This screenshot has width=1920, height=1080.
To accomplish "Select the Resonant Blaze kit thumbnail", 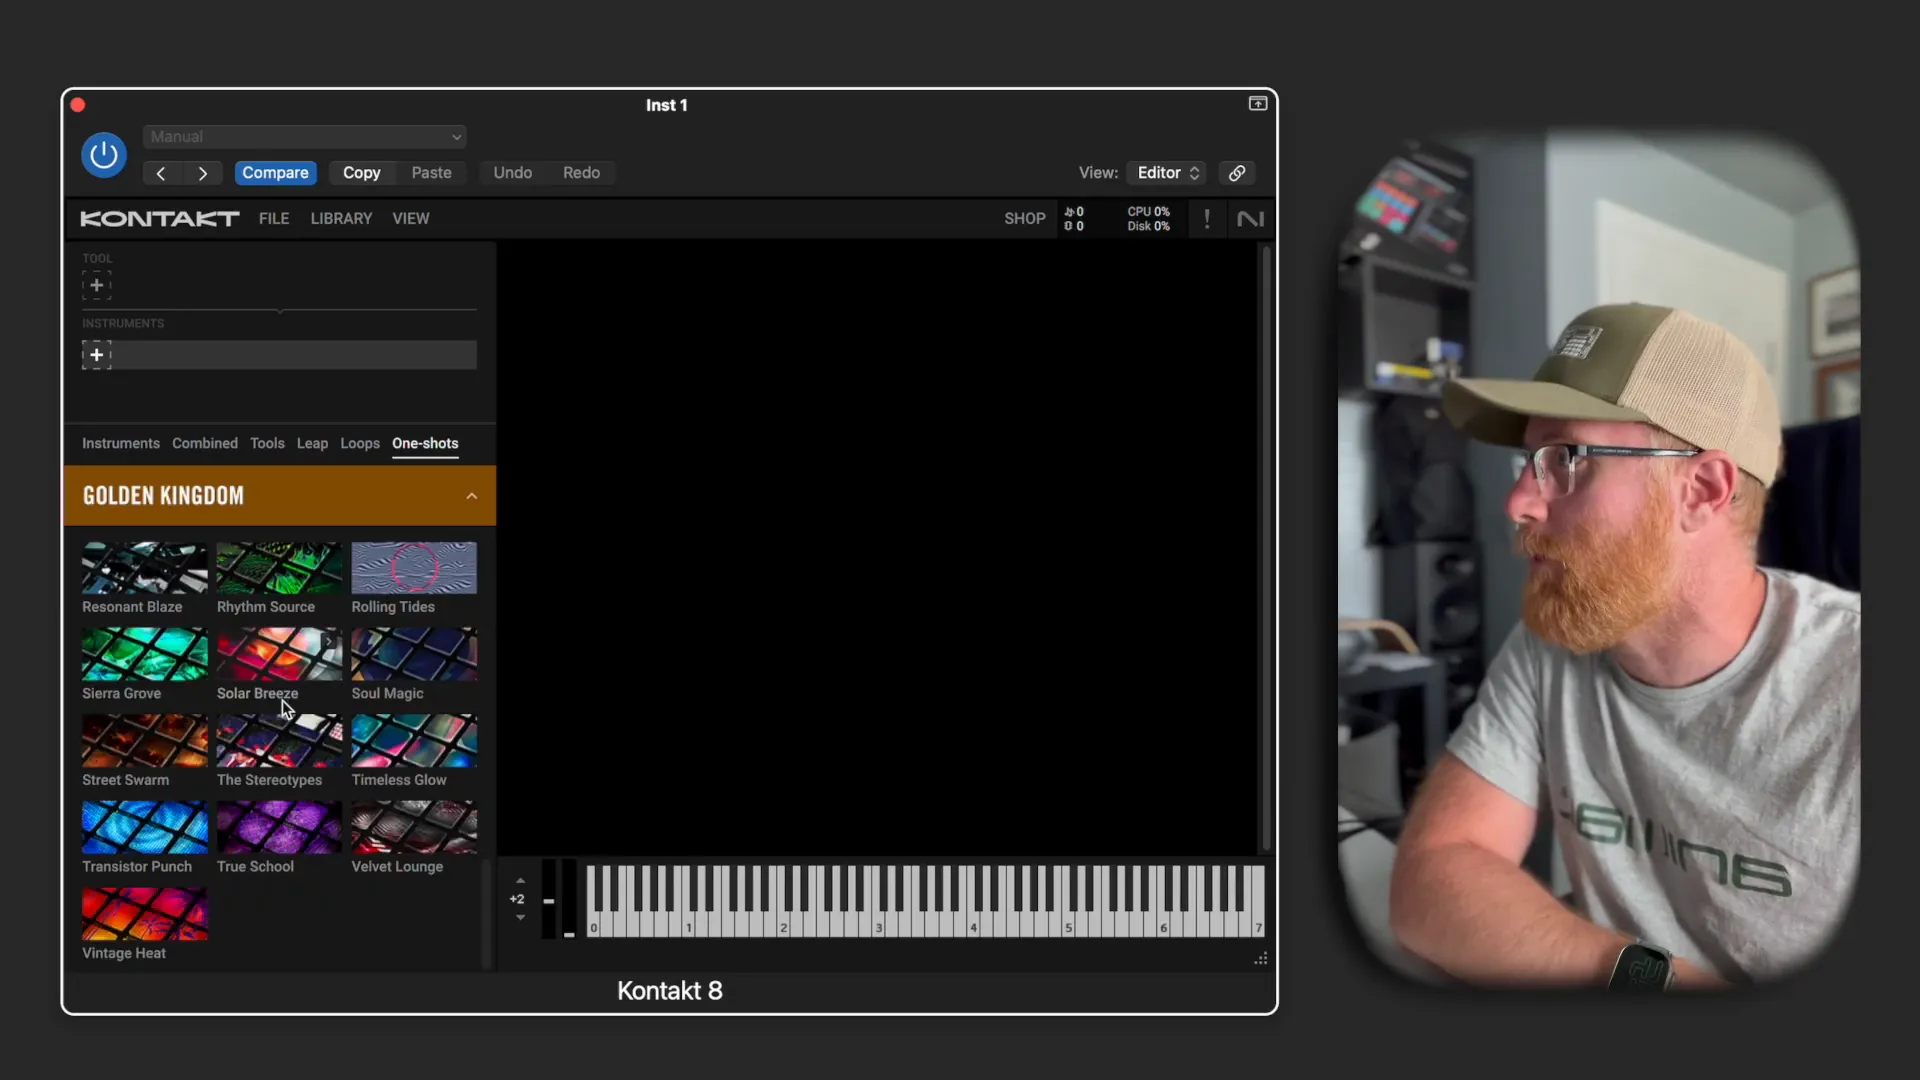I will pyautogui.click(x=145, y=568).
